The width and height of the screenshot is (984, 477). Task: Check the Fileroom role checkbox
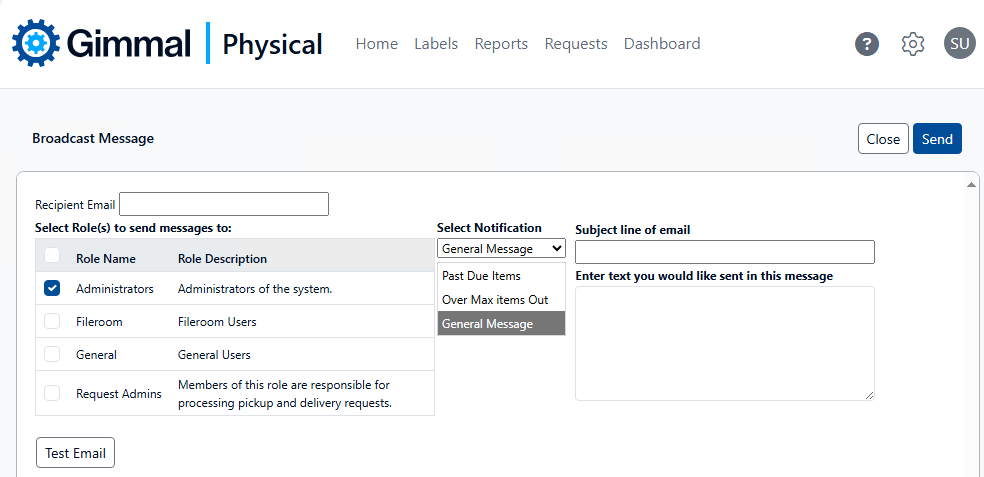pos(52,321)
